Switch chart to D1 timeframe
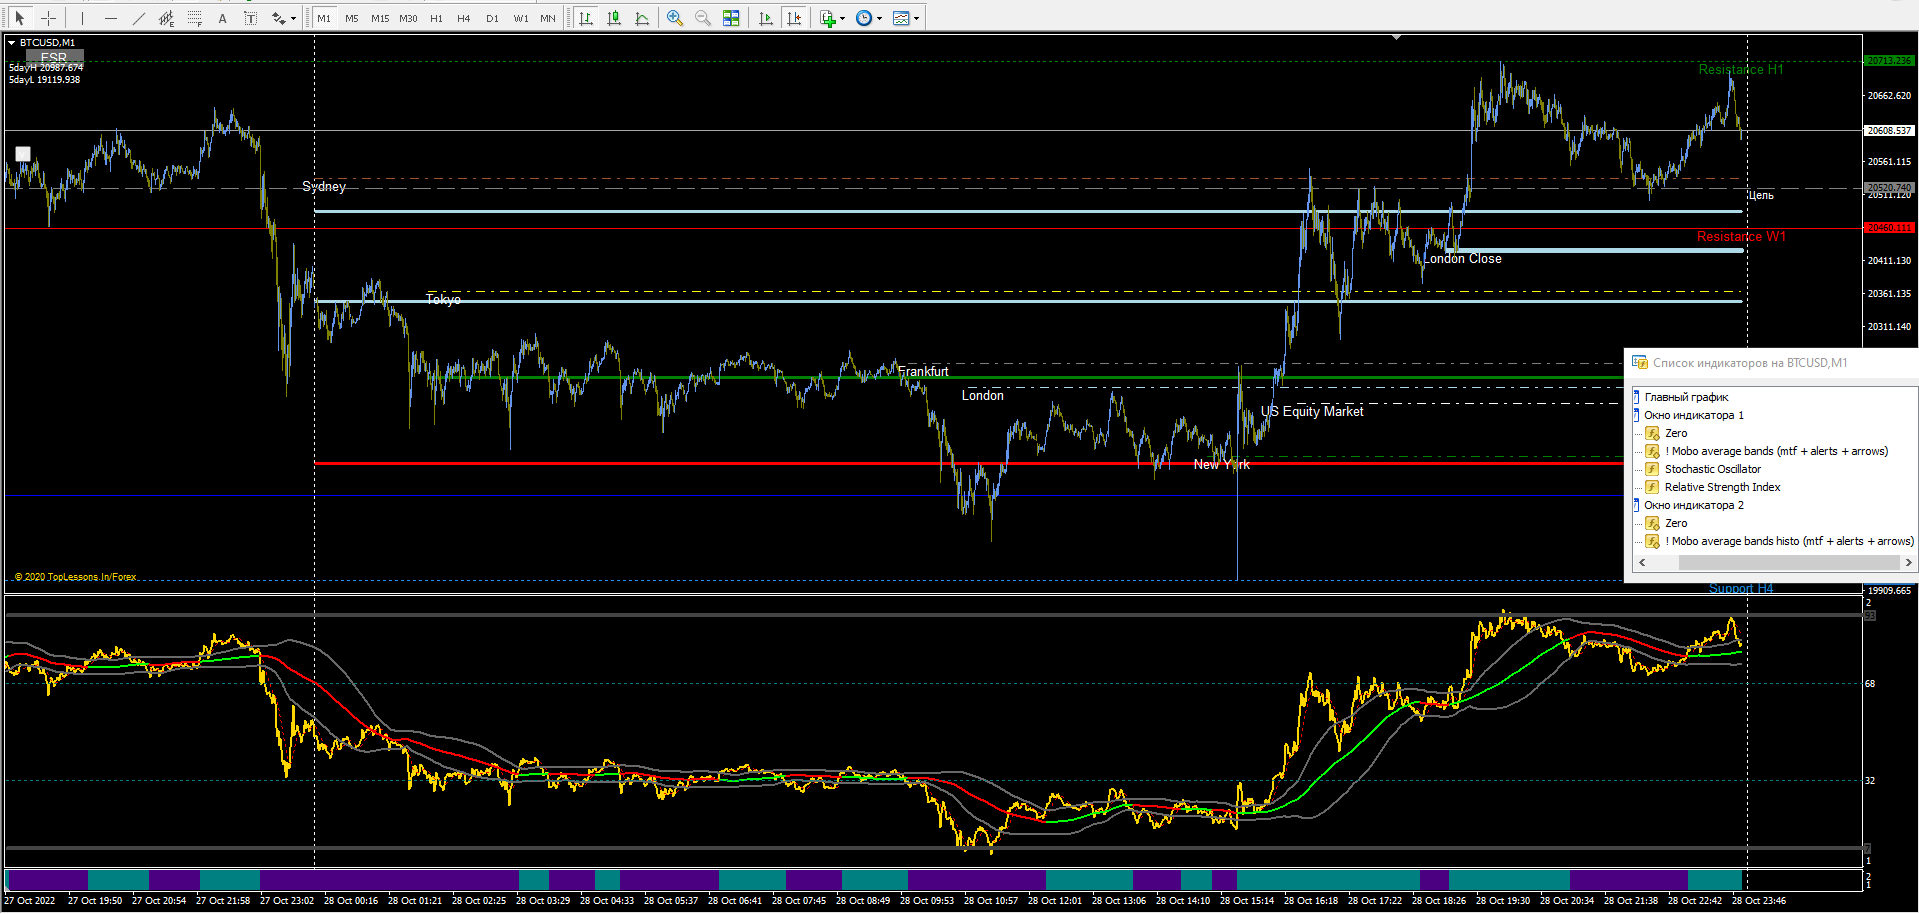This screenshot has height=914, width=1919. pyautogui.click(x=492, y=18)
